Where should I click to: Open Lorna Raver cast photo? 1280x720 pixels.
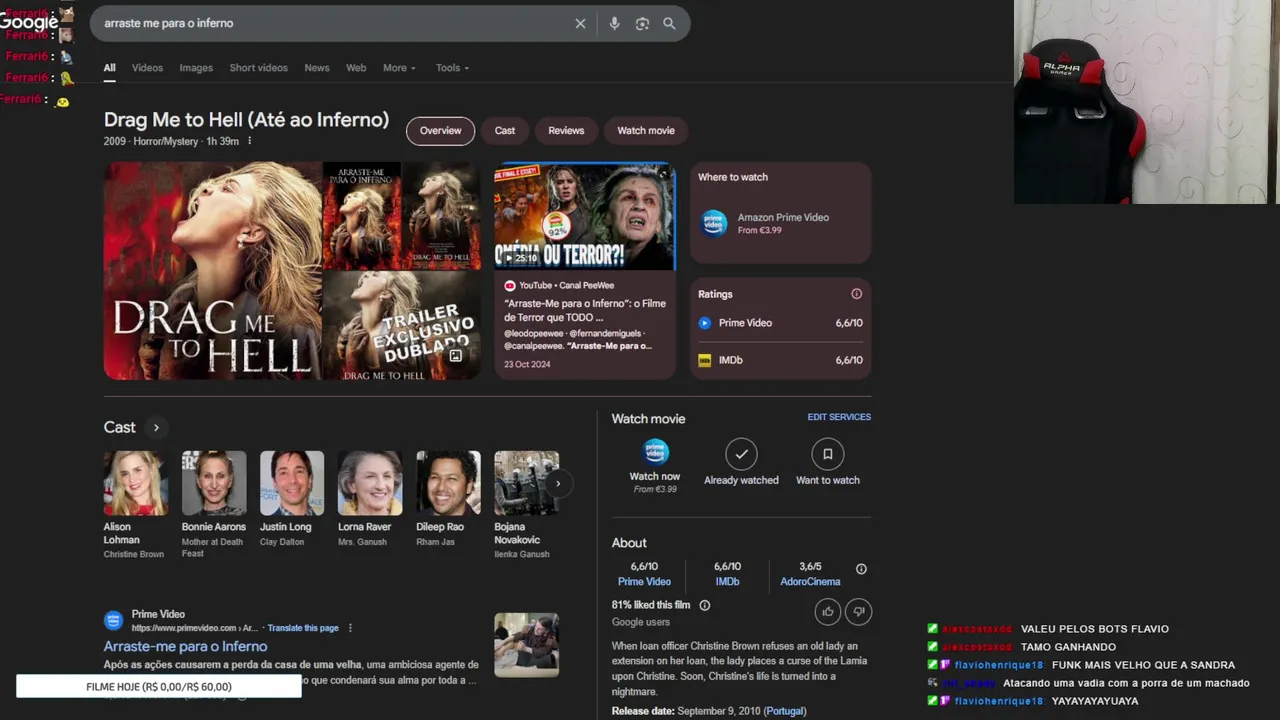370,483
